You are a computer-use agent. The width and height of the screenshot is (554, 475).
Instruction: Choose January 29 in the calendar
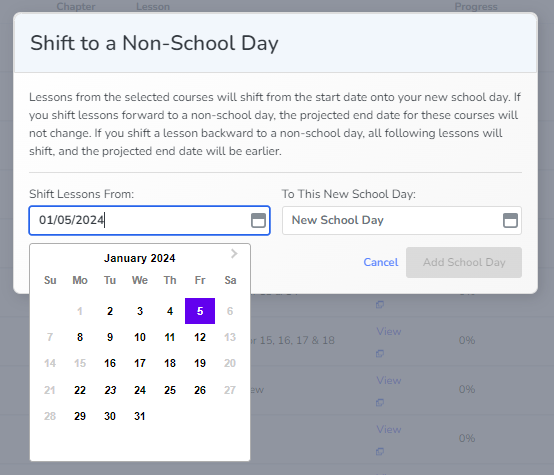pos(80,416)
